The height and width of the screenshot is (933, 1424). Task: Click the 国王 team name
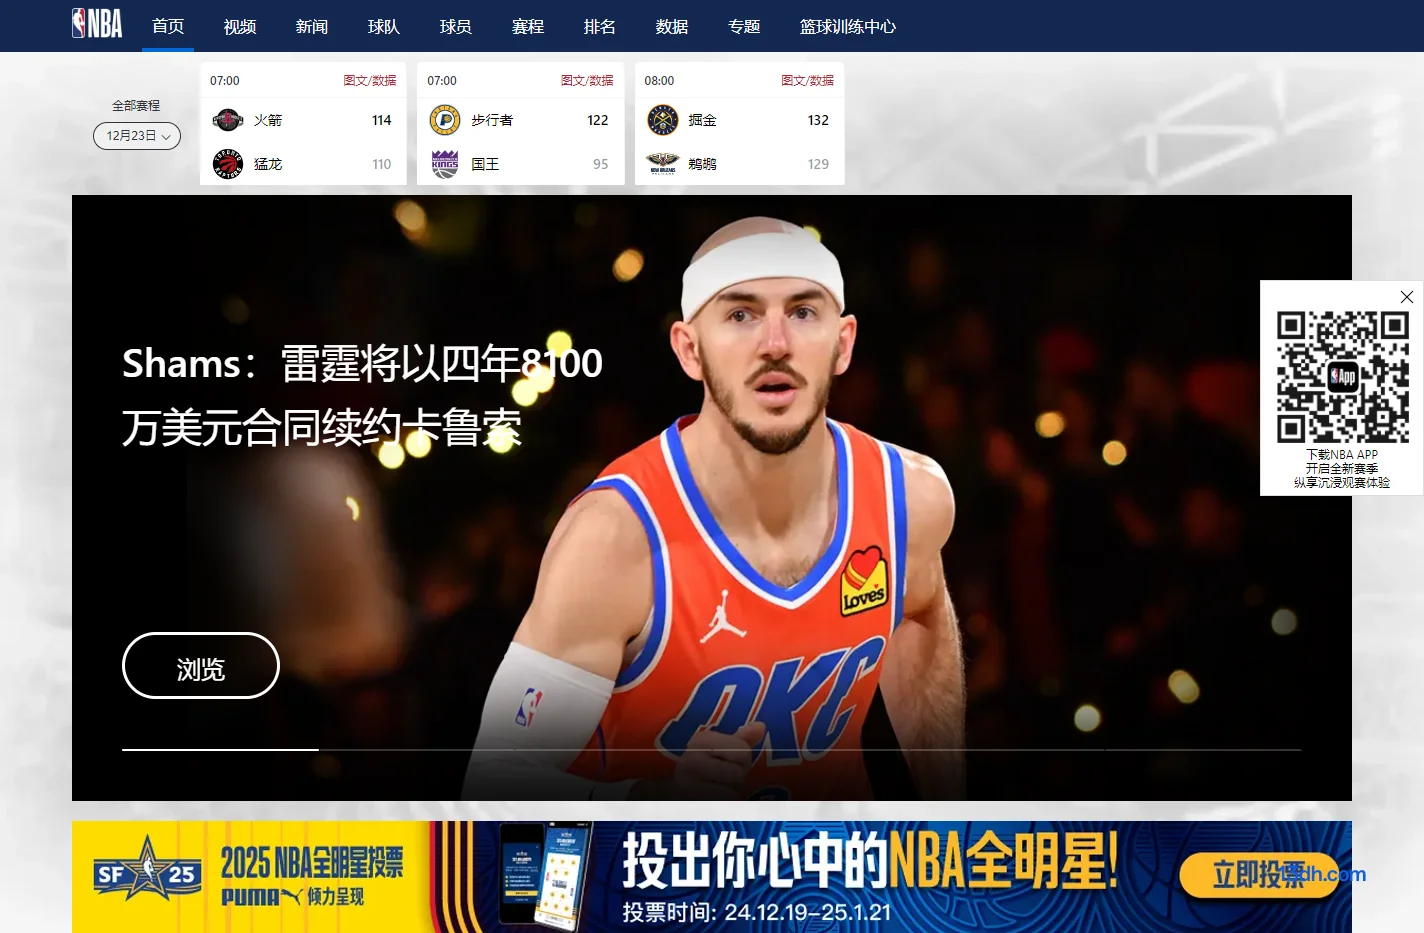485,164
